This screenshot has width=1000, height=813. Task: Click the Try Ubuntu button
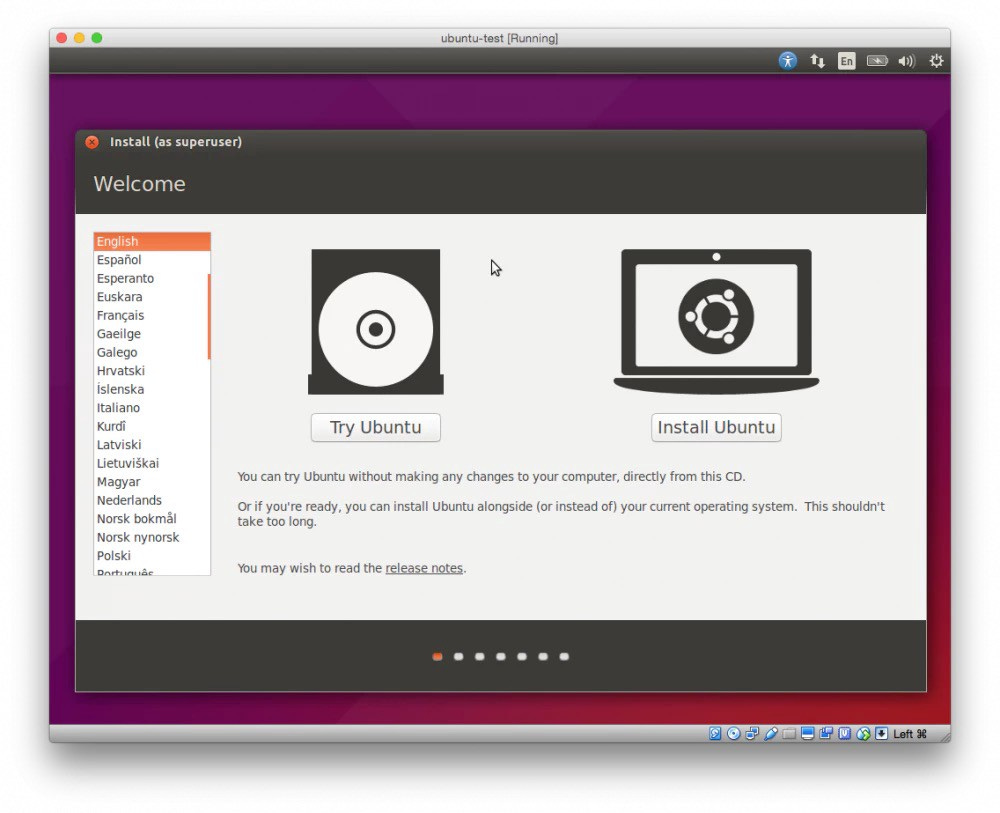pyautogui.click(x=376, y=427)
